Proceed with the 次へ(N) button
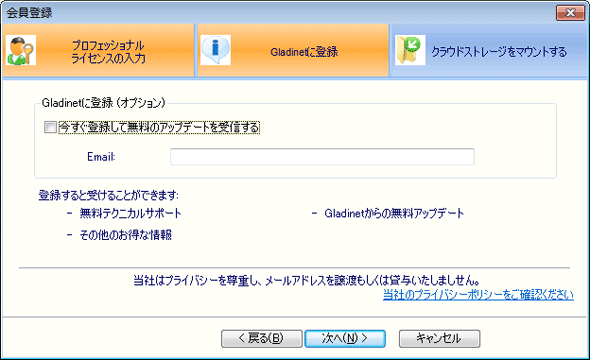This screenshot has height=360, width=590. pyautogui.click(x=345, y=339)
